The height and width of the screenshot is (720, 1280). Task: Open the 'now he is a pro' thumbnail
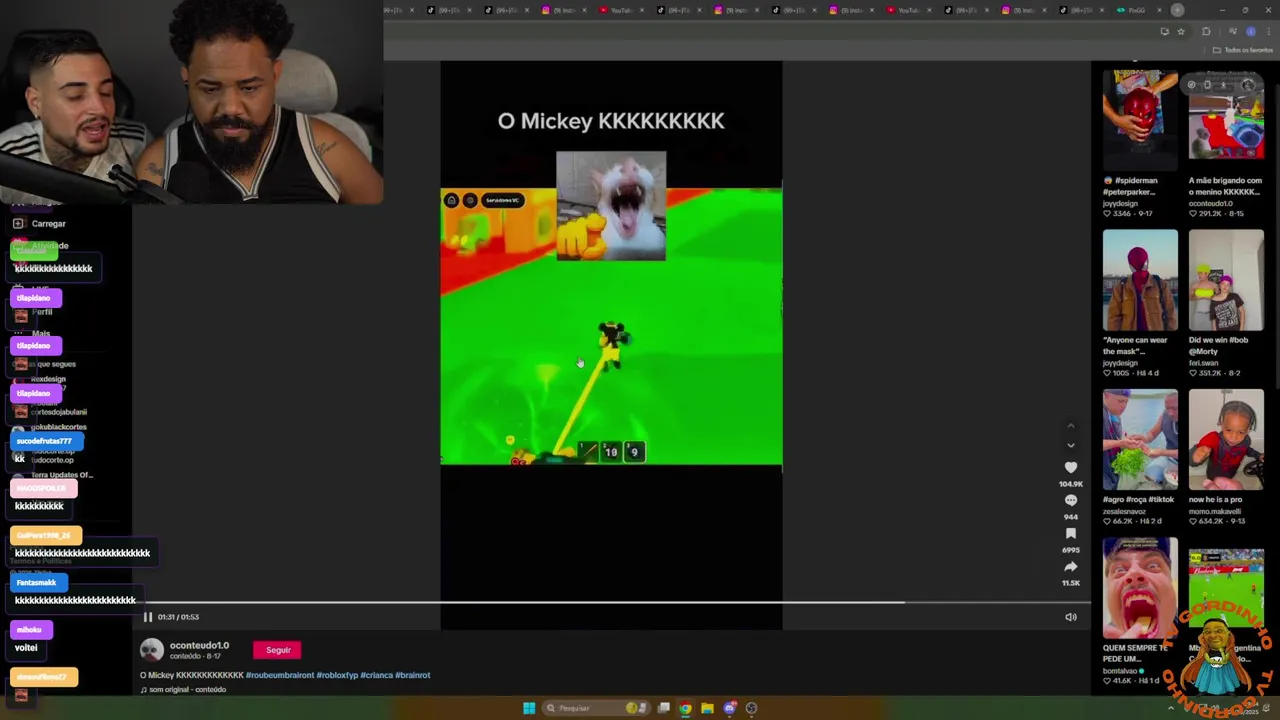click(x=1226, y=440)
